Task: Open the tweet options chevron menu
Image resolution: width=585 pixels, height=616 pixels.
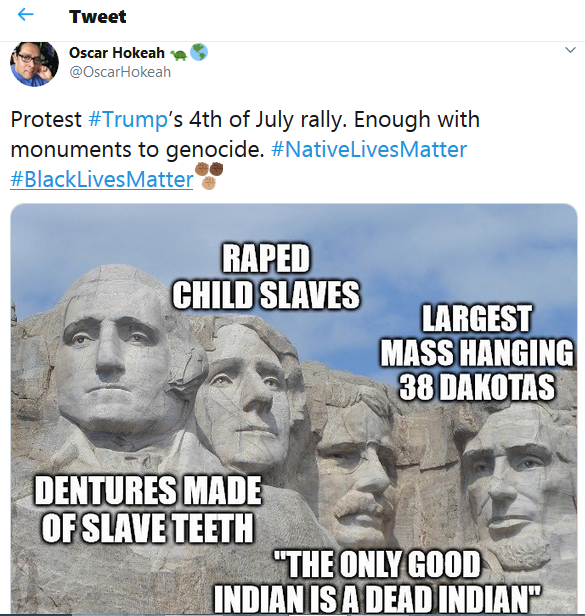Action: [570, 50]
